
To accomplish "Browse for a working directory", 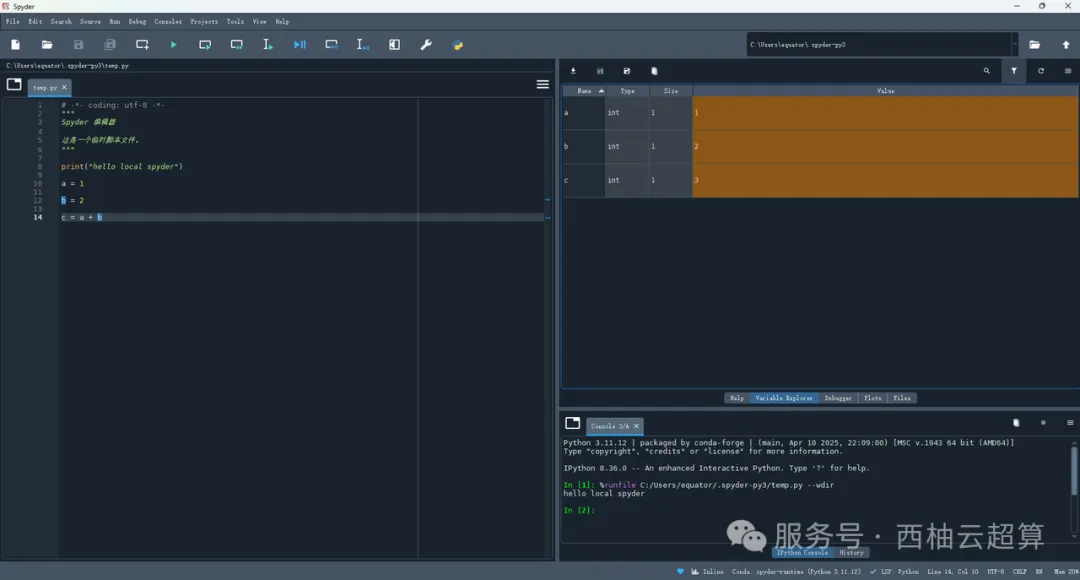I will point(1035,45).
